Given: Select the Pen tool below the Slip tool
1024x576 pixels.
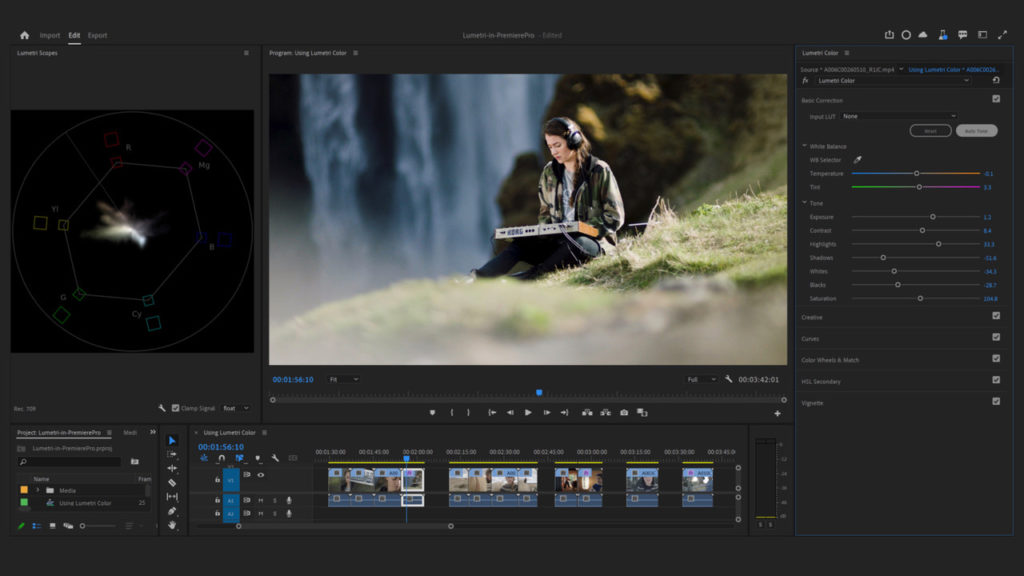Looking at the screenshot, I should [x=171, y=509].
